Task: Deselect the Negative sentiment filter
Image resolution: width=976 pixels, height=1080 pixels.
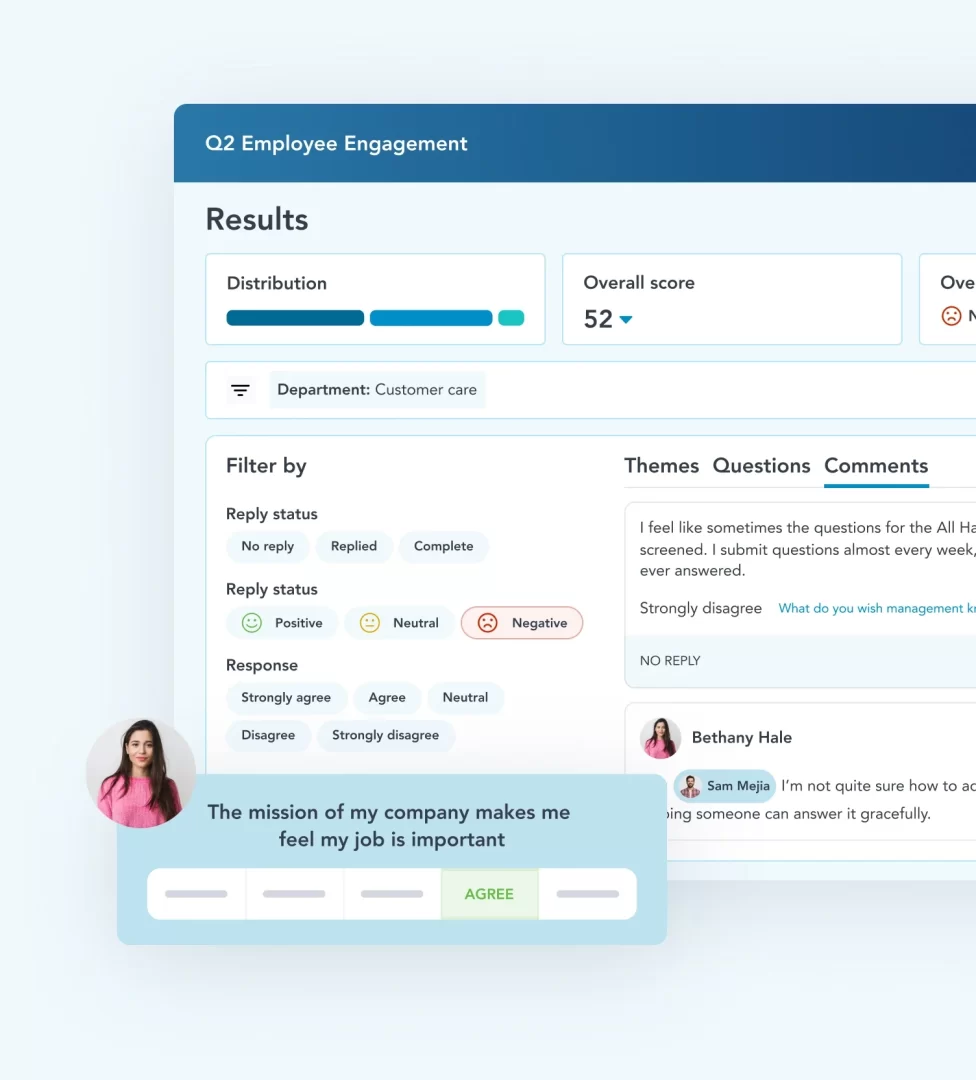Action: (x=522, y=623)
